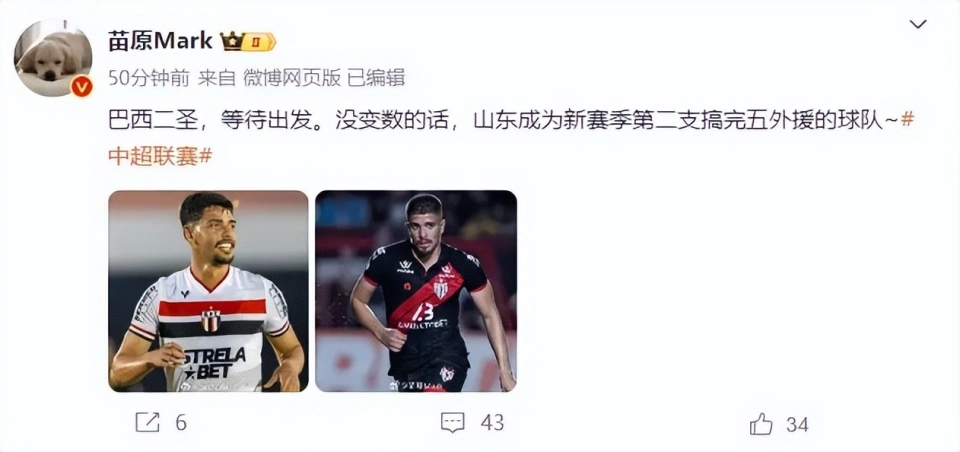
Task: Click the orange # symbol ending the first text line
Action: (x=907, y=121)
